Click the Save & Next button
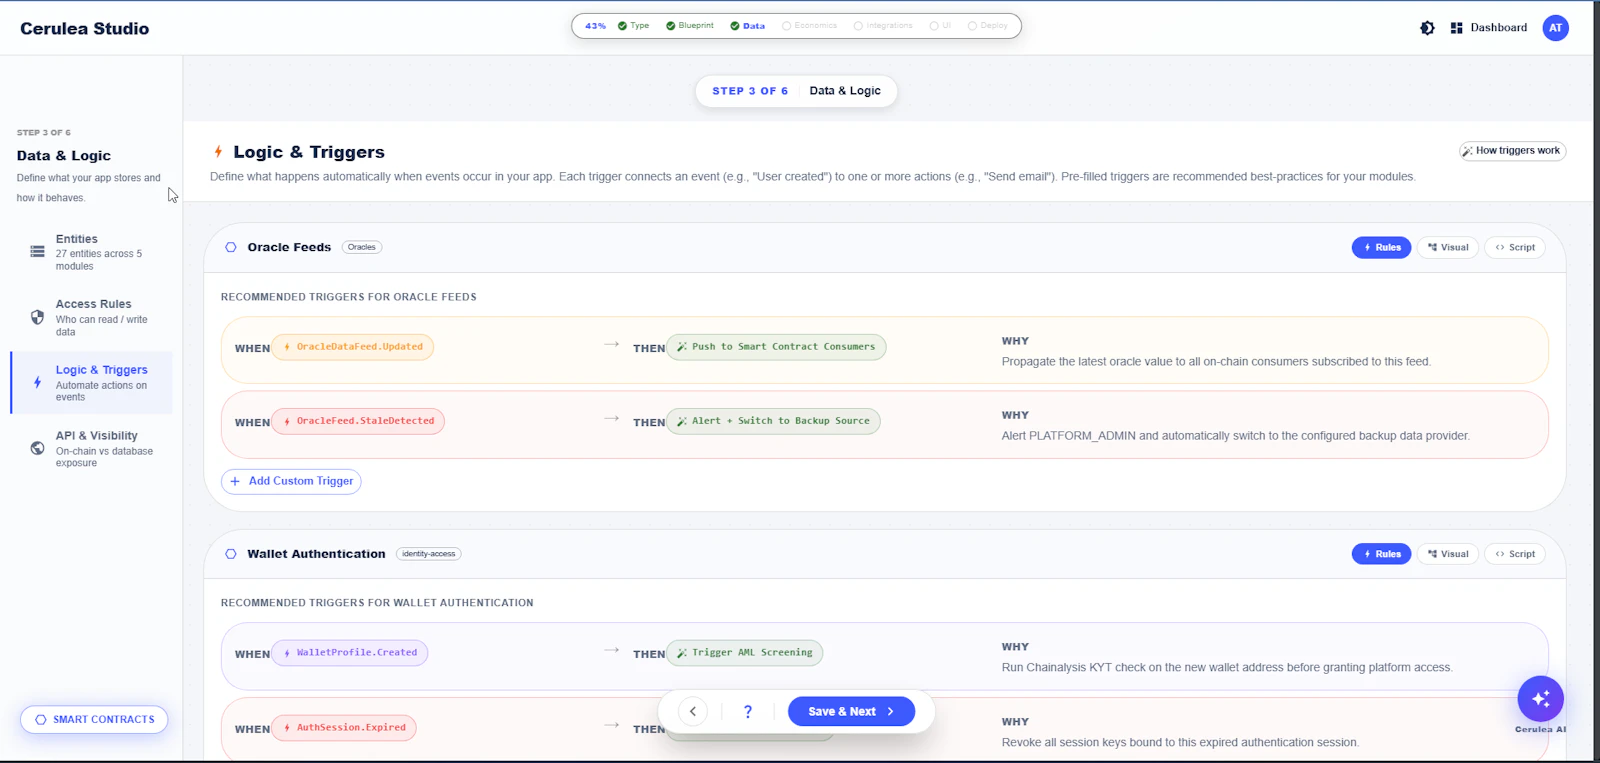The height and width of the screenshot is (763, 1600). [x=851, y=712]
